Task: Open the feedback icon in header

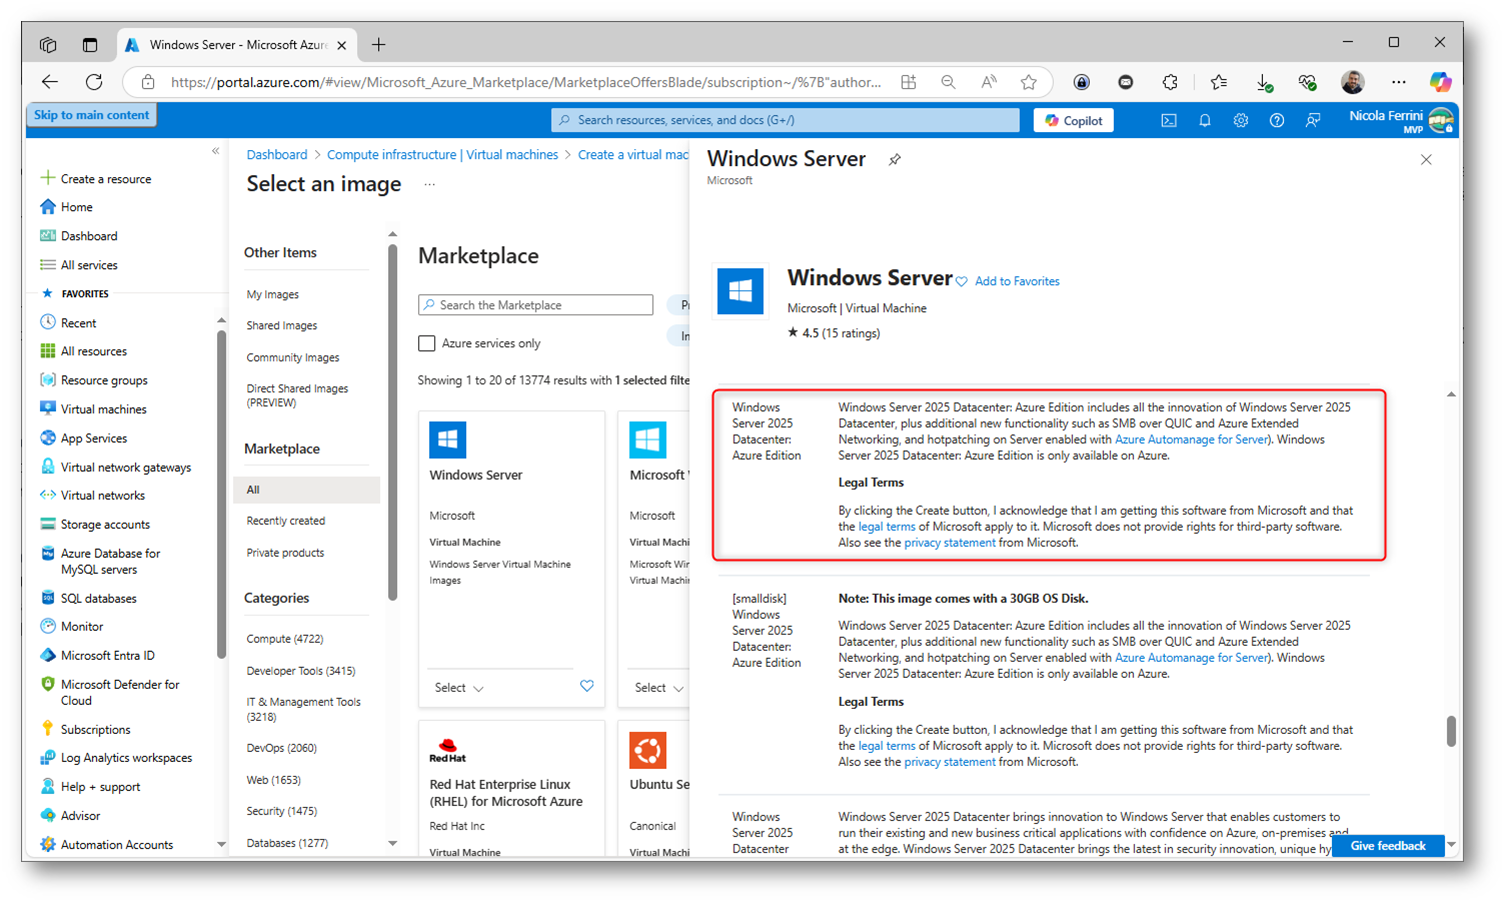Action: click(x=1312, y=120)
